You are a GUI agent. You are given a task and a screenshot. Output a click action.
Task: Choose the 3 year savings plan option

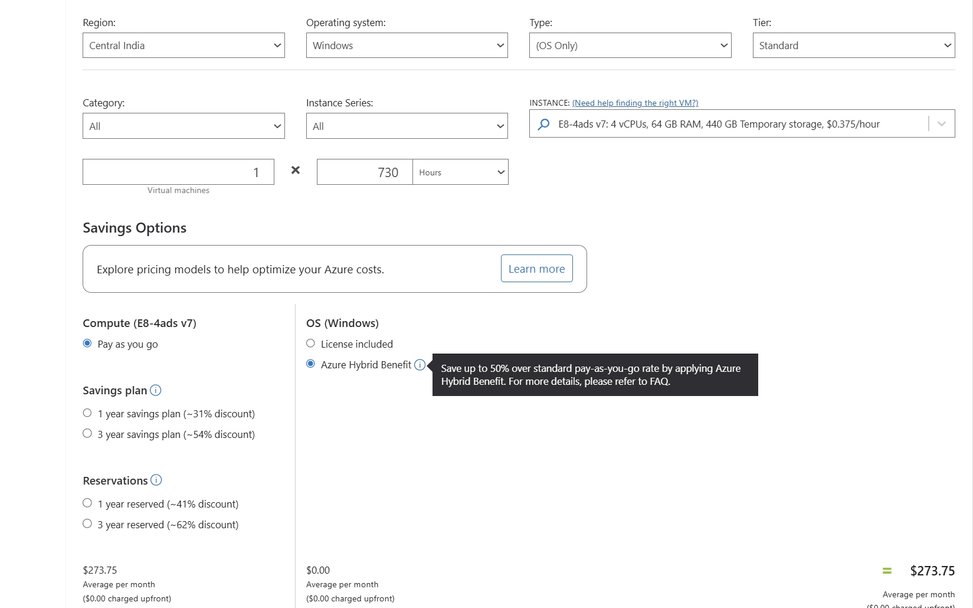pyautogui.click(x=87, y=432)
